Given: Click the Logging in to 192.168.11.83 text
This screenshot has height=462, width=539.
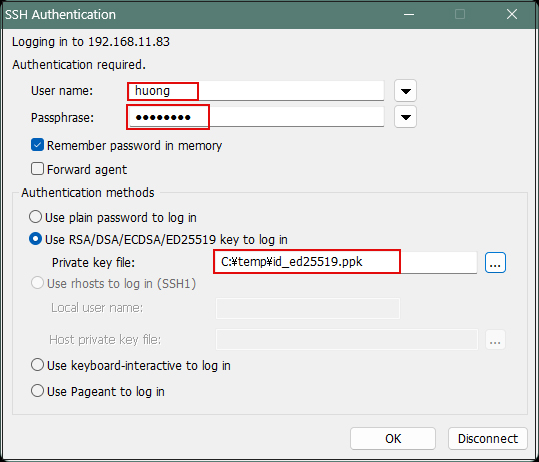Looking at the screenshot, I should click(x=91, y=42).
